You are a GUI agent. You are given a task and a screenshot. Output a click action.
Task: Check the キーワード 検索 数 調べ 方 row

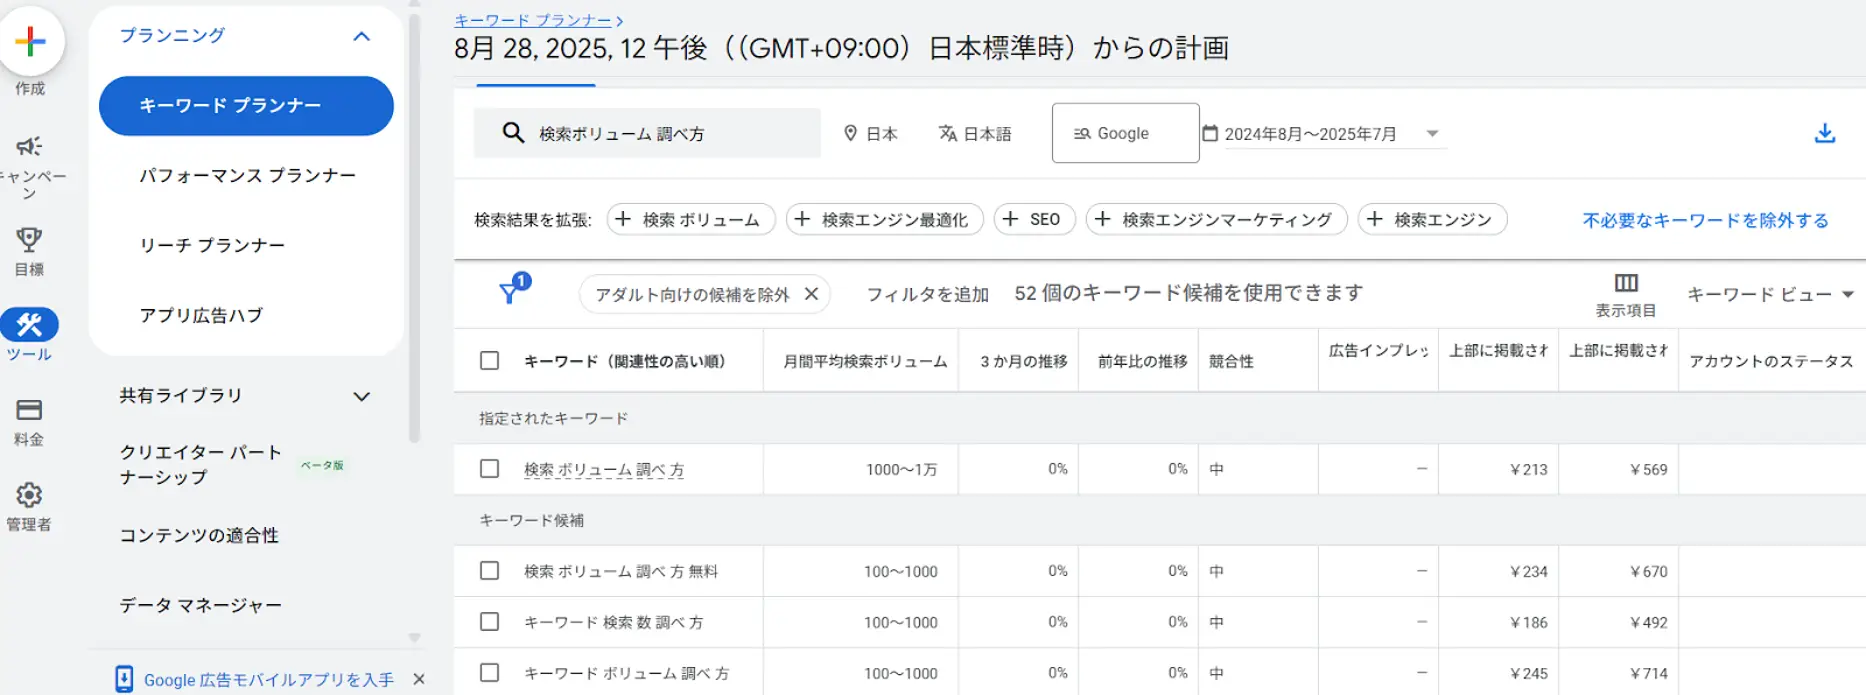[489, 622]
